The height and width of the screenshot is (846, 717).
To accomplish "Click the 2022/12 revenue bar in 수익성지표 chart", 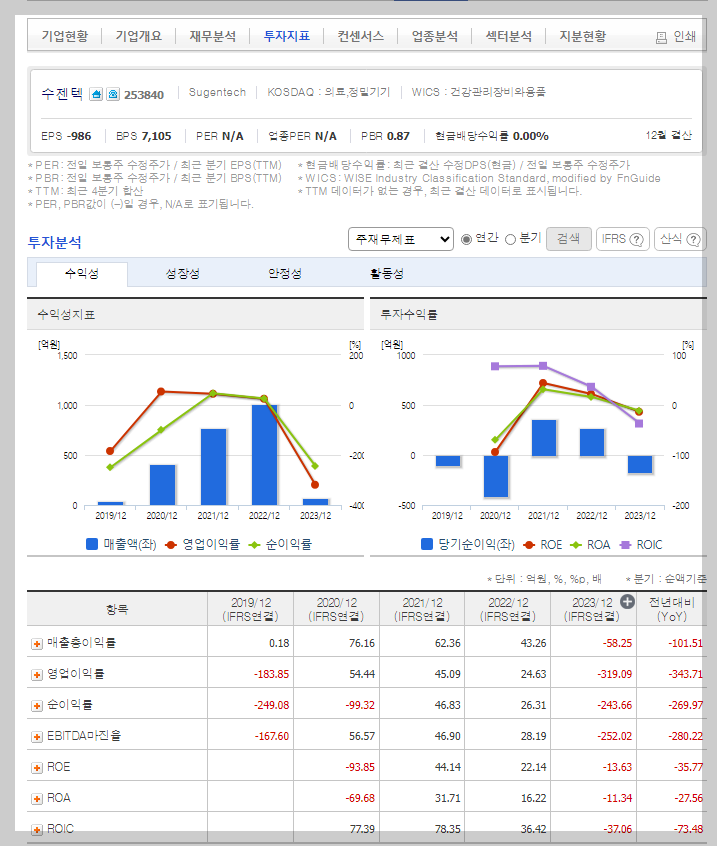I will 264,455.
